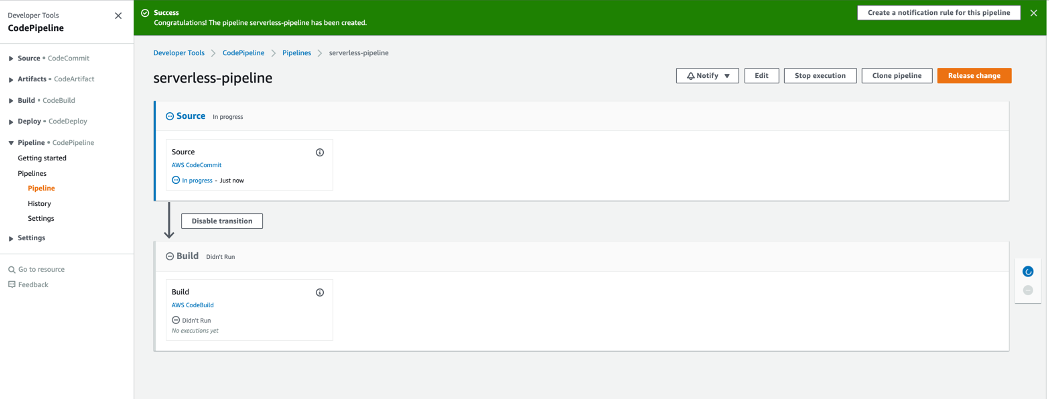Open the Notify dropdown menu
The image size is (1050, 400).
click(707, 76)
